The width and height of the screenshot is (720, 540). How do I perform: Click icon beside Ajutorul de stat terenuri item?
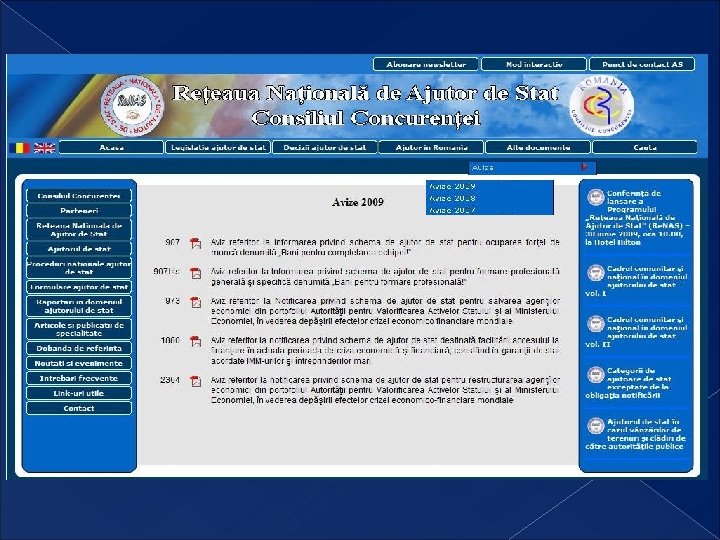[596, 426]
